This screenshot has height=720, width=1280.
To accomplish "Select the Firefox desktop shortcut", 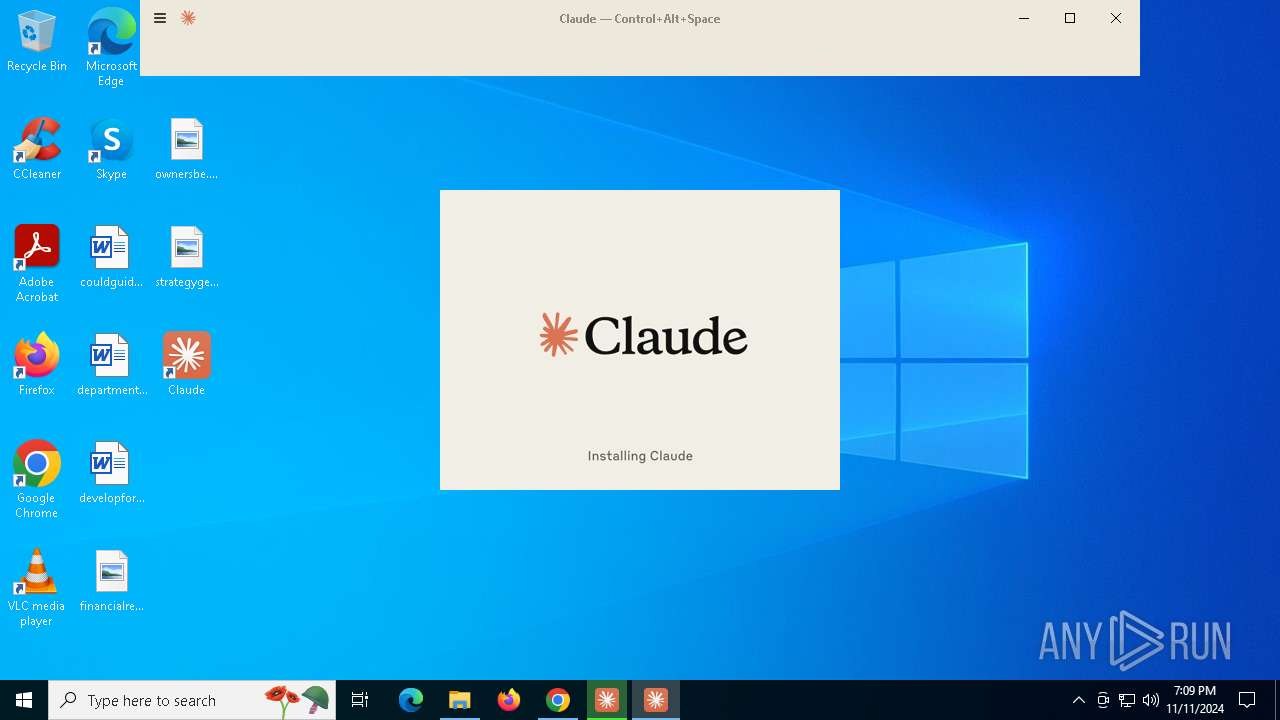I will (x=37, y=365).
